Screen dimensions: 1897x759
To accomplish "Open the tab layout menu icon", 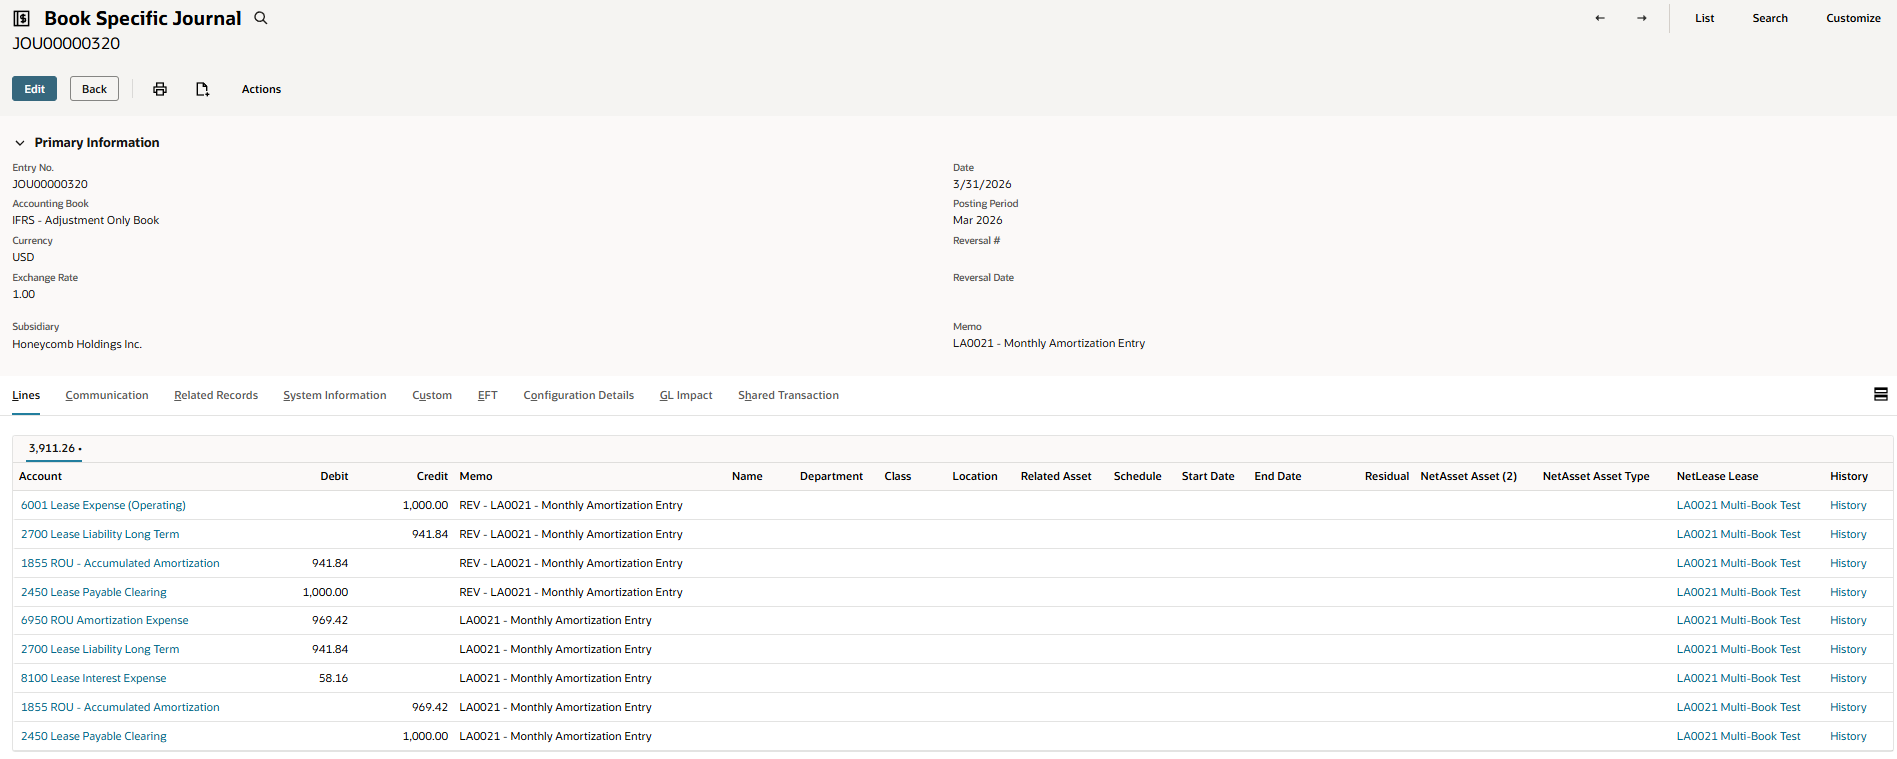I will (x=1880, y=395).
